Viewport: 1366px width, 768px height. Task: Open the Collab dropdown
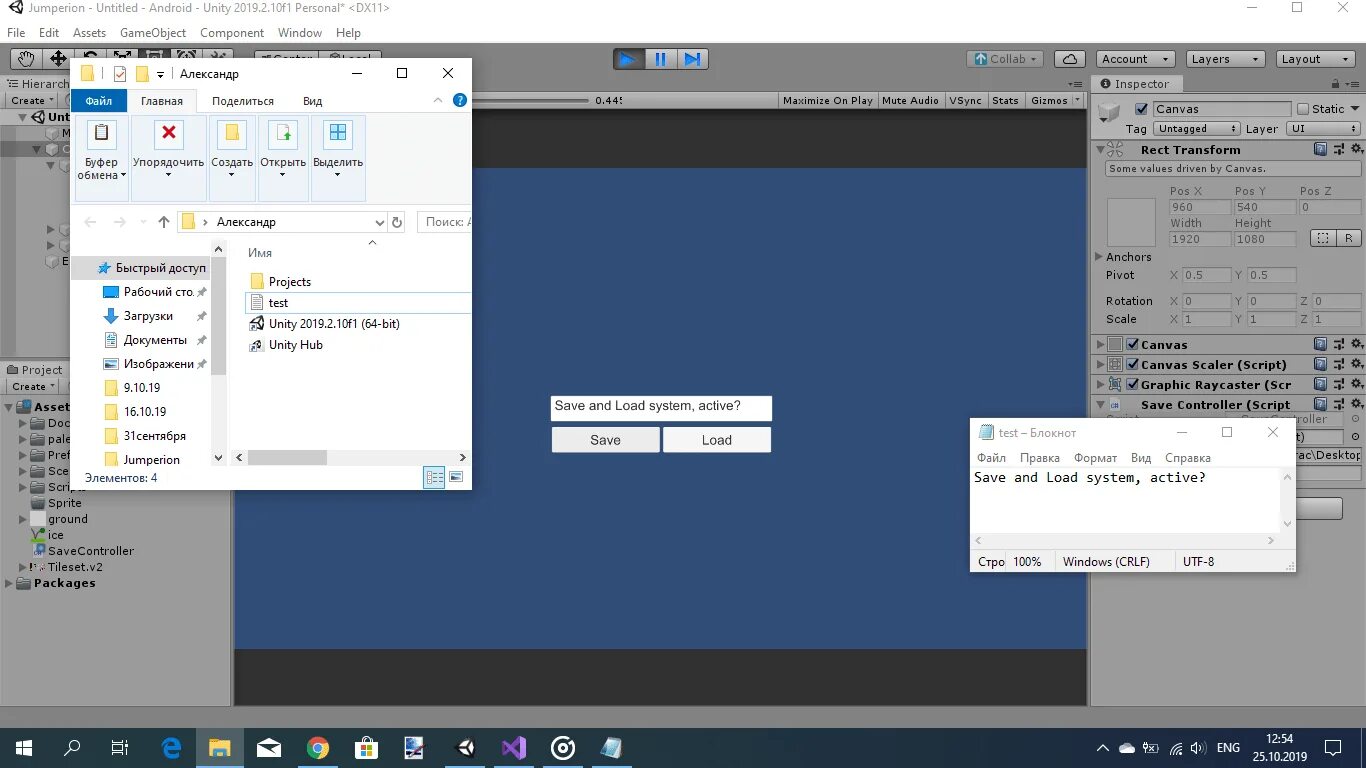[1006, 59]
